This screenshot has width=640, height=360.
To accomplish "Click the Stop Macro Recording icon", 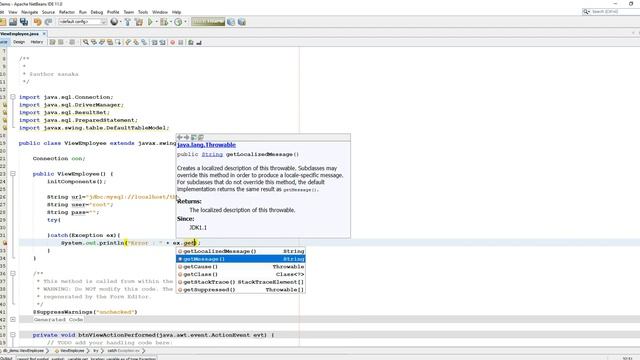I will point(181,42).
